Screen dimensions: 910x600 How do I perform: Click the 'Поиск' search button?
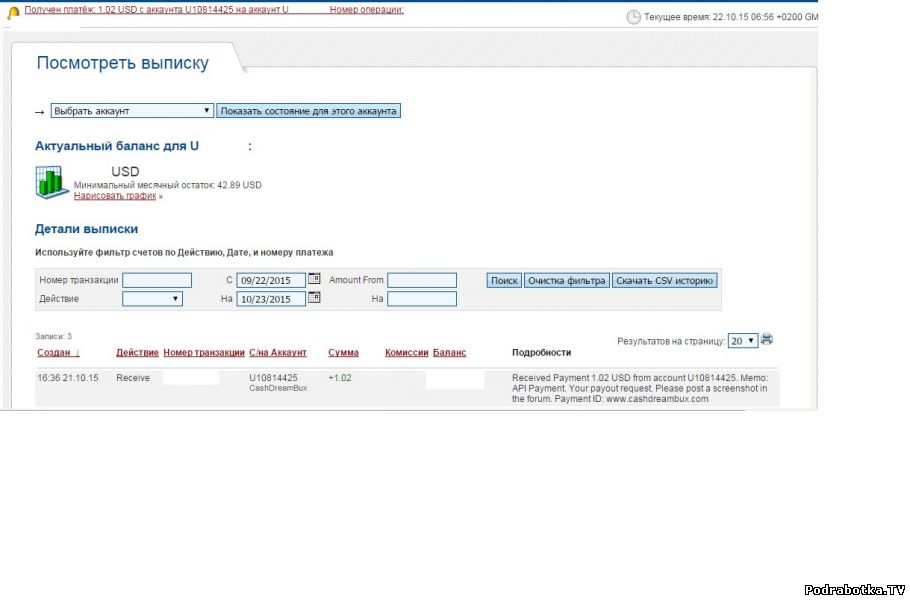pos(504,281)
